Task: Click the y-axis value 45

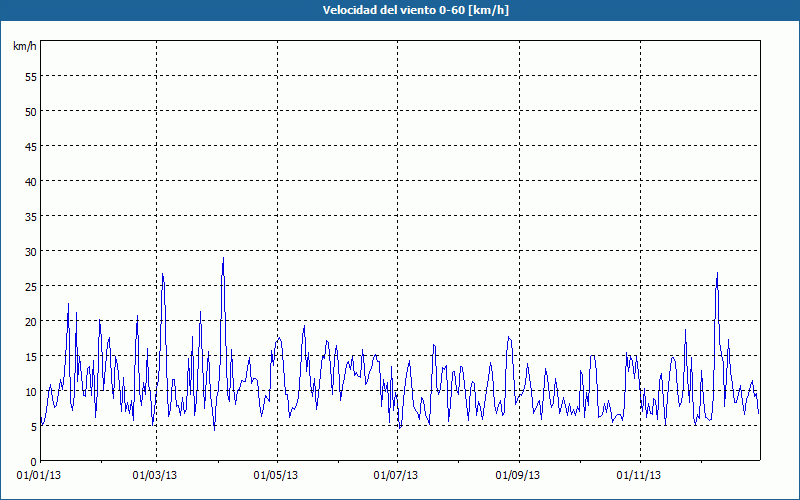Action: [31, 147]
